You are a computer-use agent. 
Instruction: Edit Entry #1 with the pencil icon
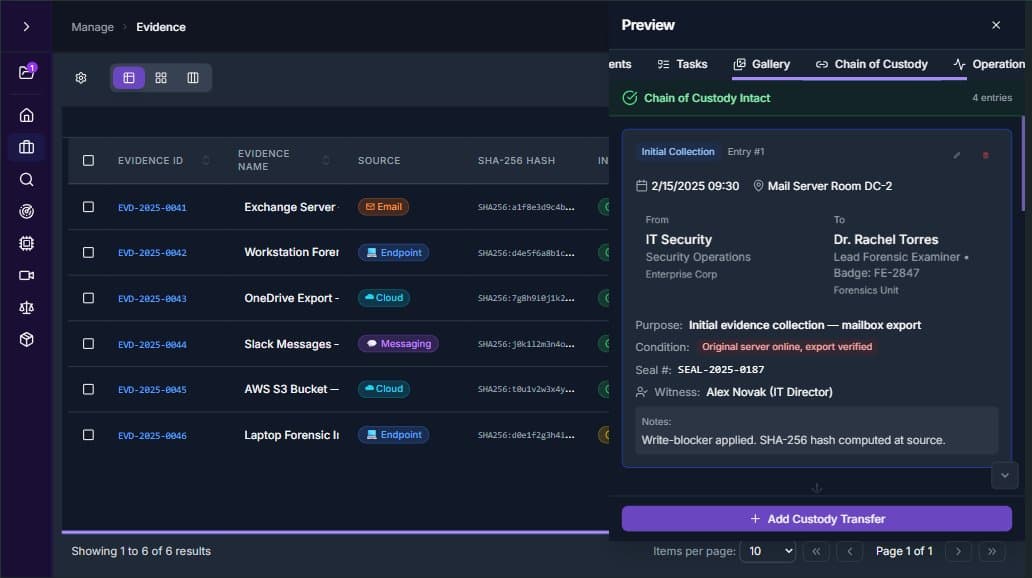coord(956,155)
